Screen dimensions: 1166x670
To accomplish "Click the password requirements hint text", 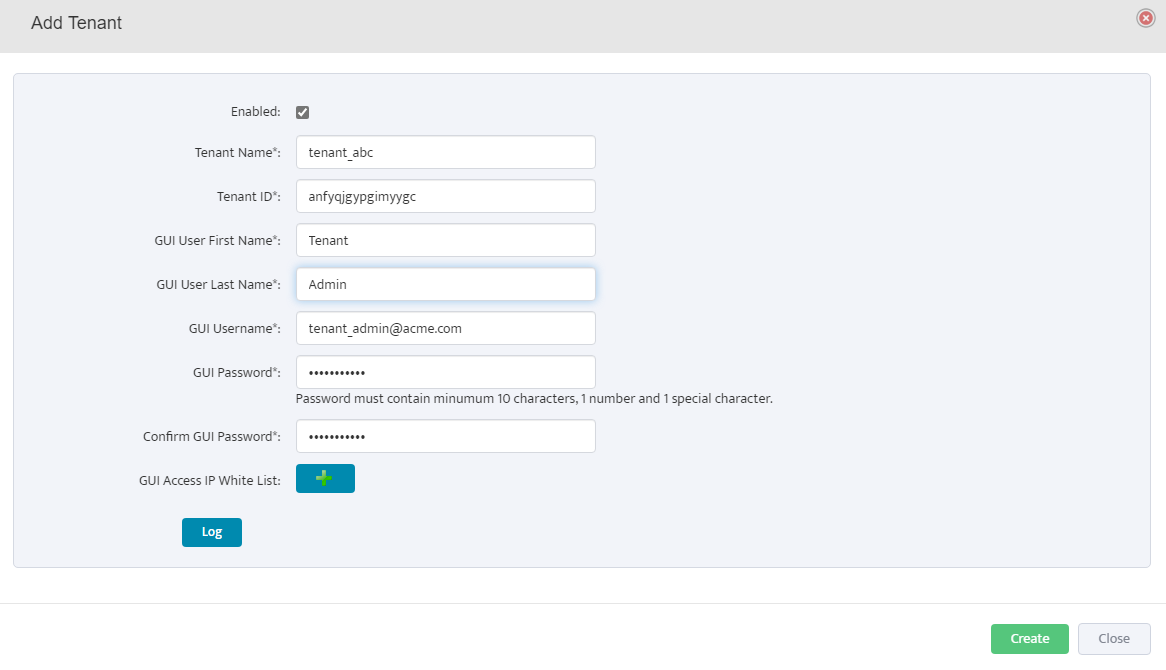I will [534, 399].
